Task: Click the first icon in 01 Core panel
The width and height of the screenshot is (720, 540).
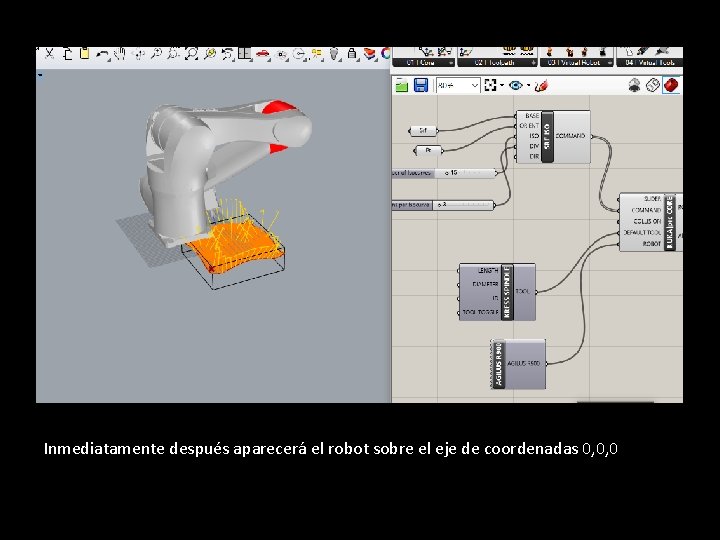Action: point(425,52)
